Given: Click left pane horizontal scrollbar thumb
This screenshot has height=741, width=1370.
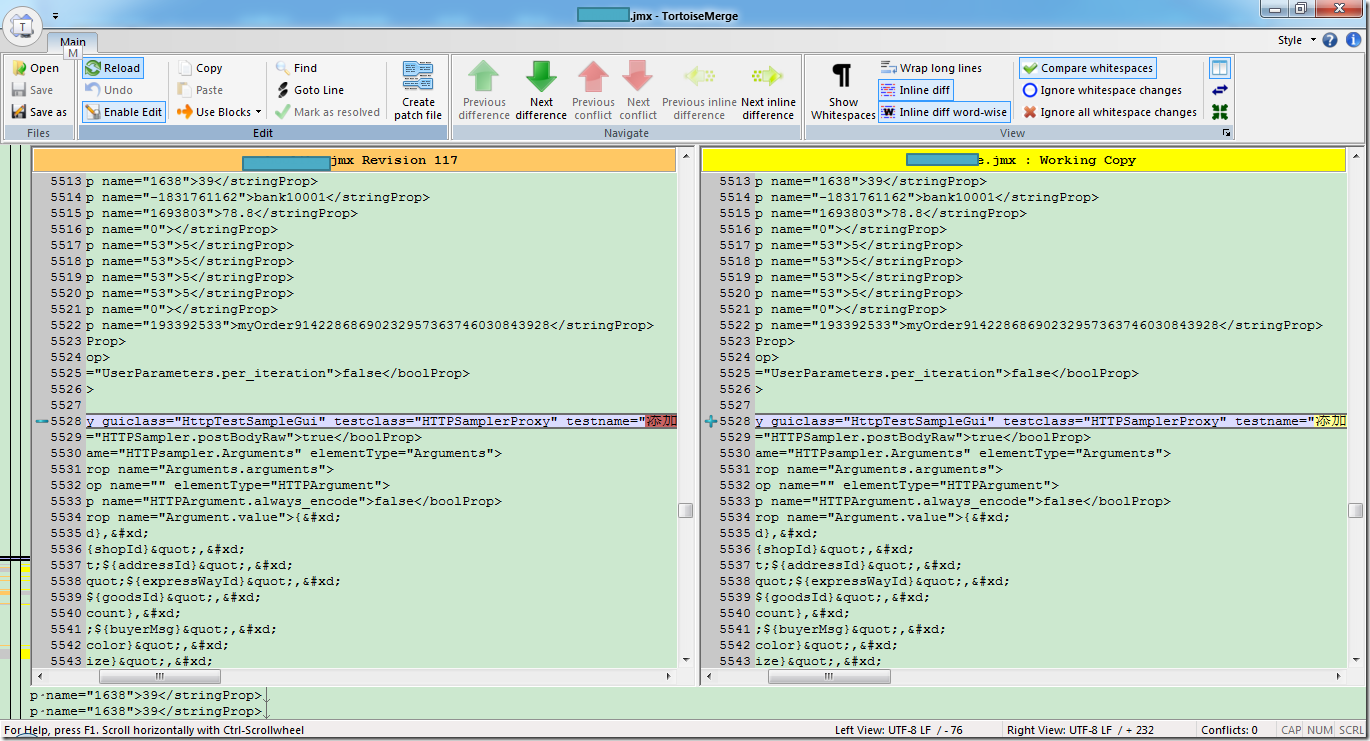Looking at the screenshot, I should (160, 677).
